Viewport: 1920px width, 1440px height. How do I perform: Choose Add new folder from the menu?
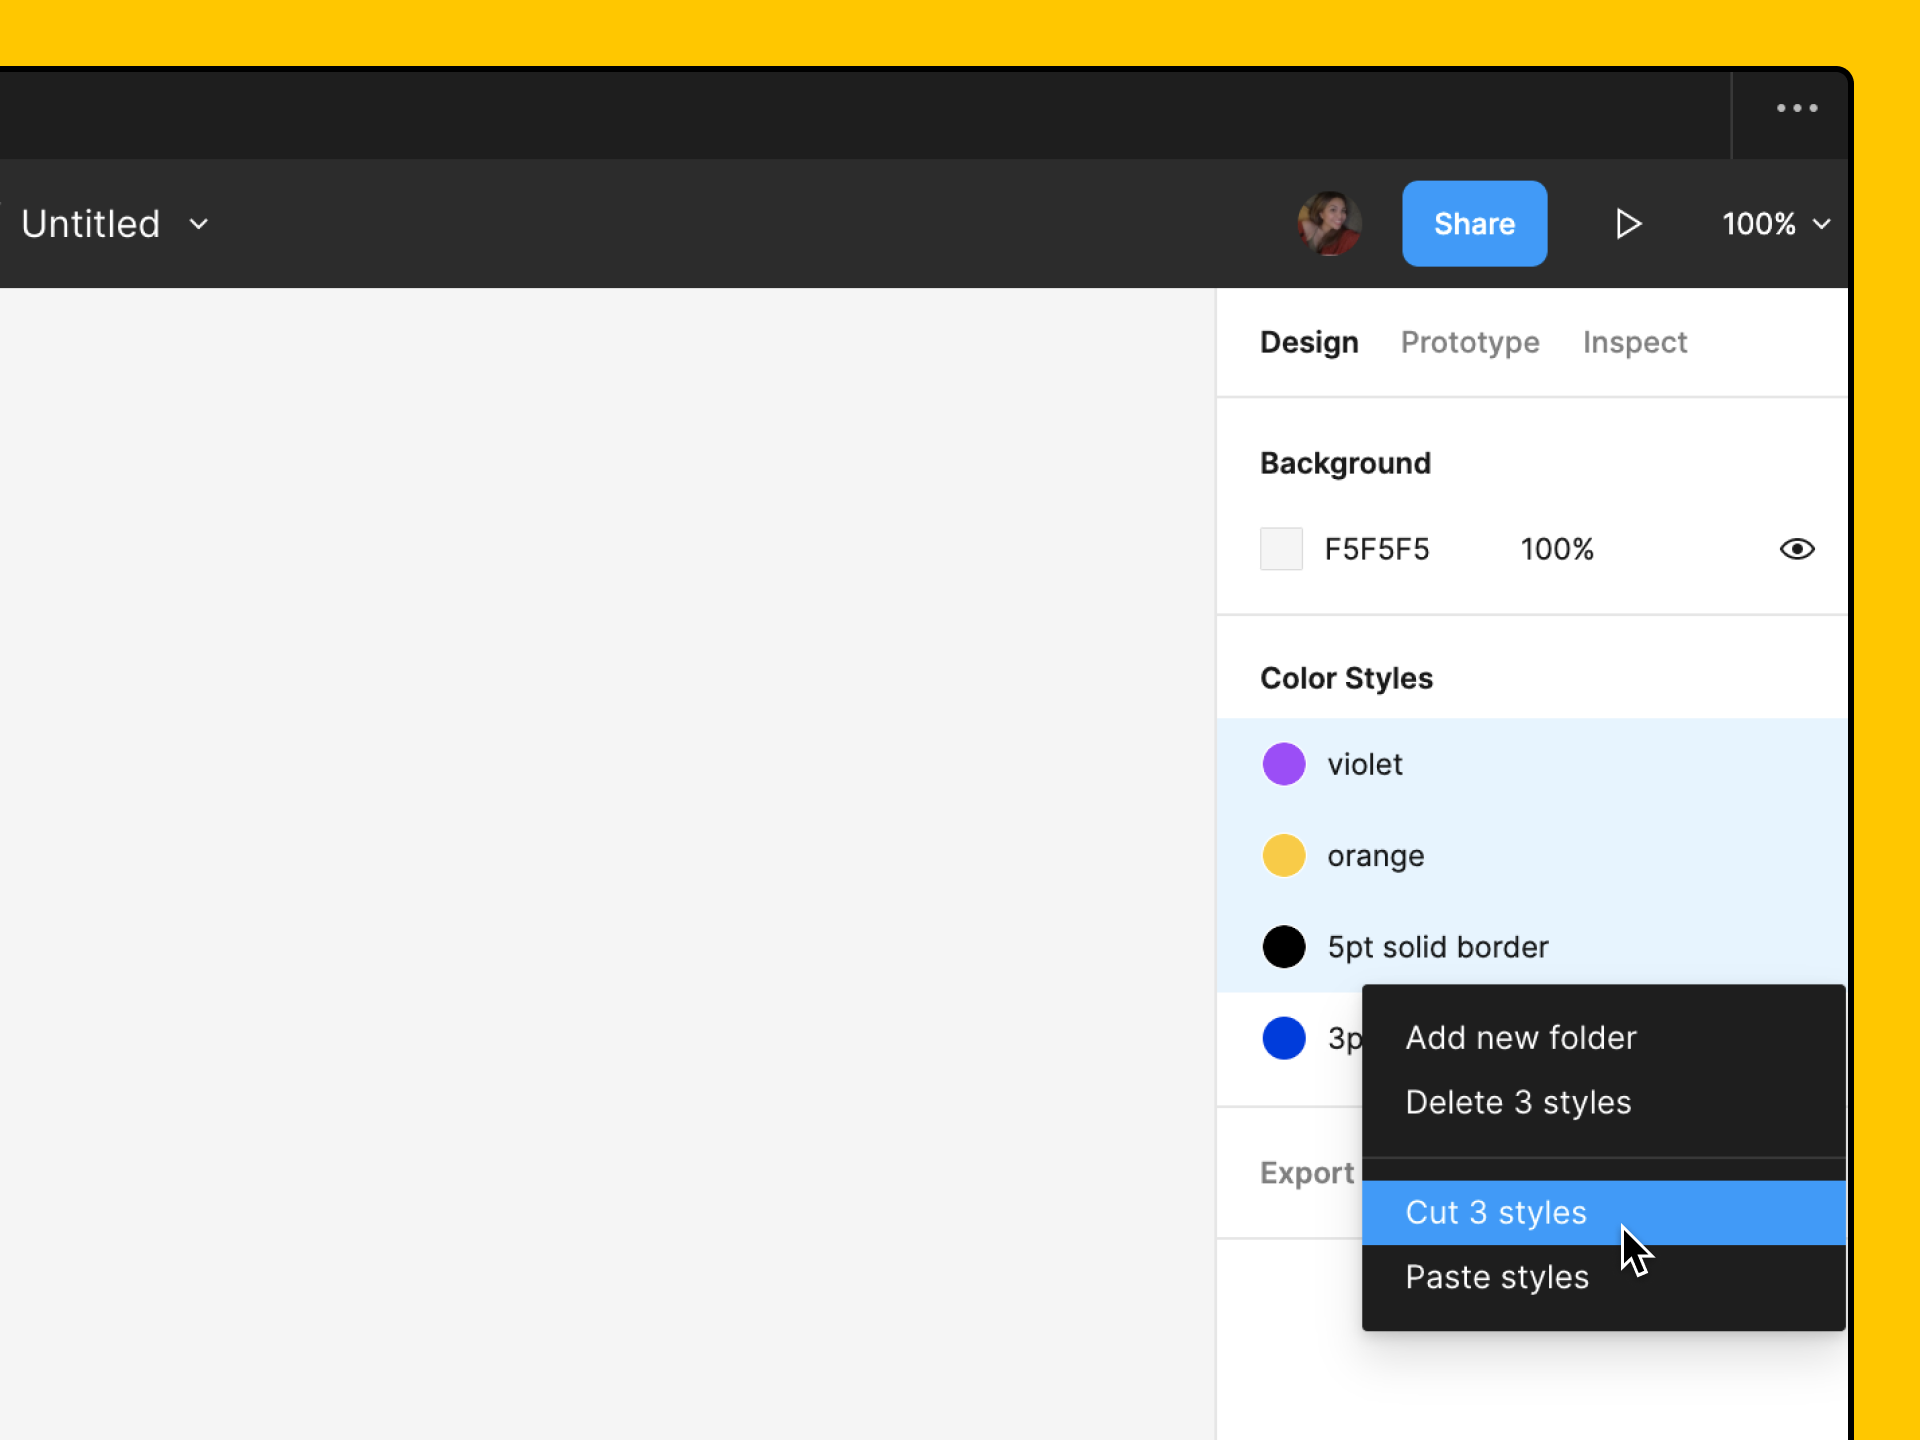(1521, 1037)
